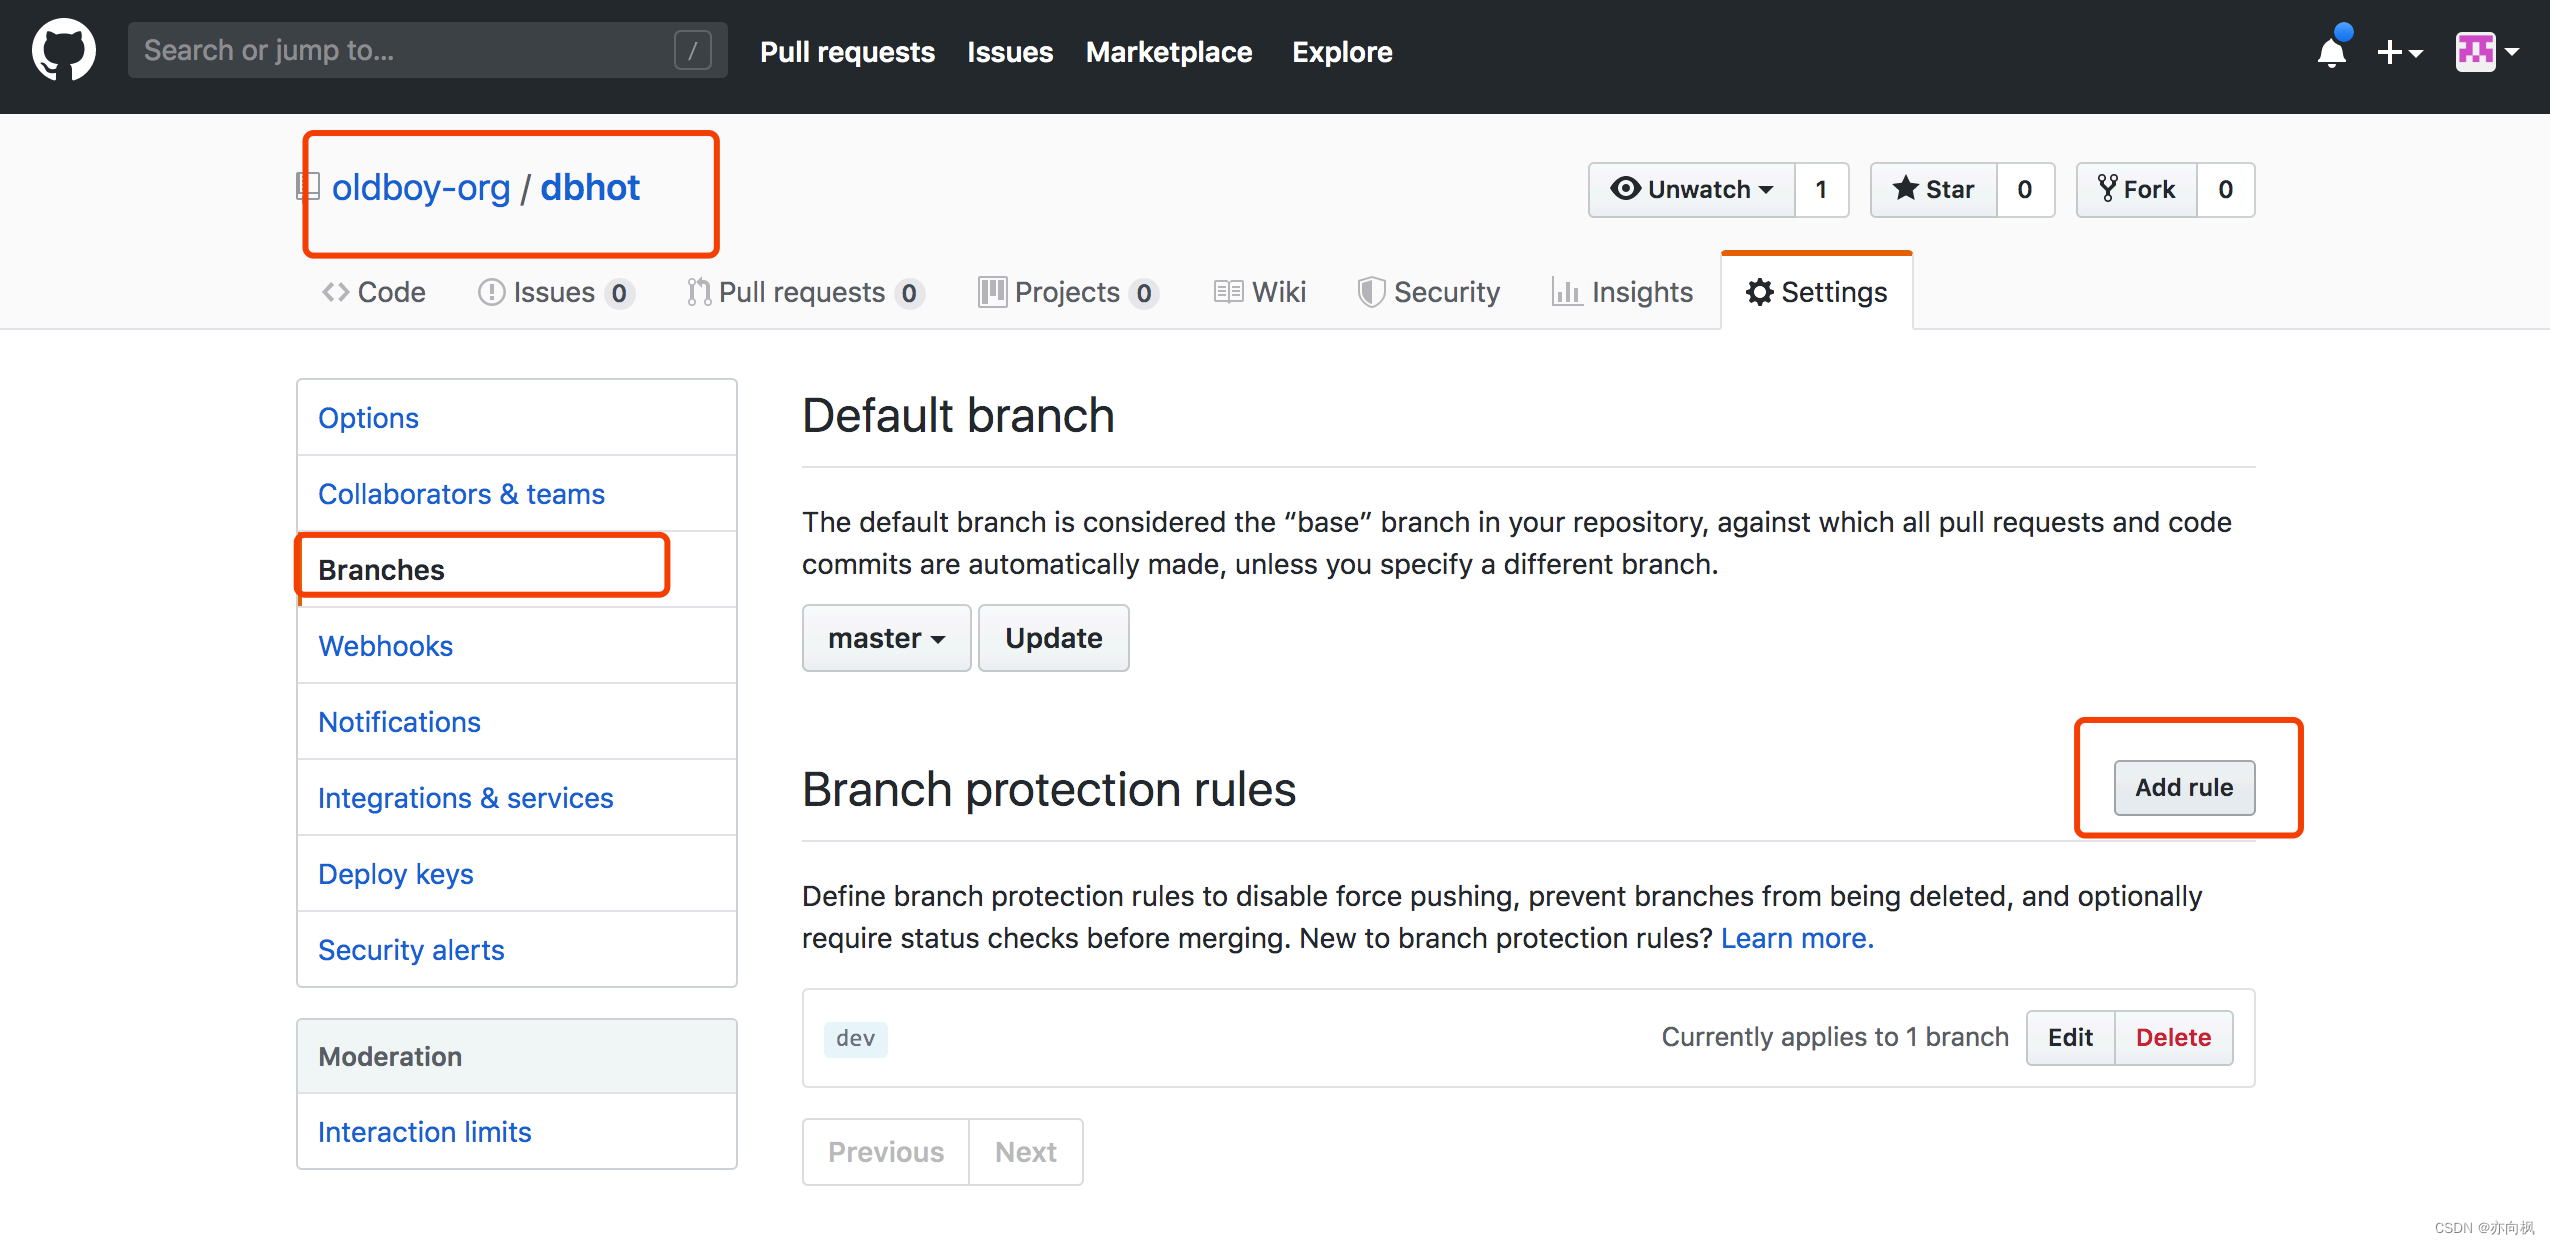Click the Projects board icon tab

click(992, 292)
